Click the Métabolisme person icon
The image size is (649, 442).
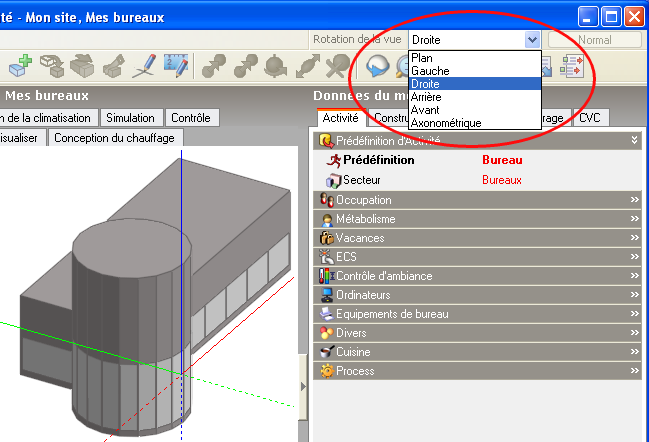point(326,219)
